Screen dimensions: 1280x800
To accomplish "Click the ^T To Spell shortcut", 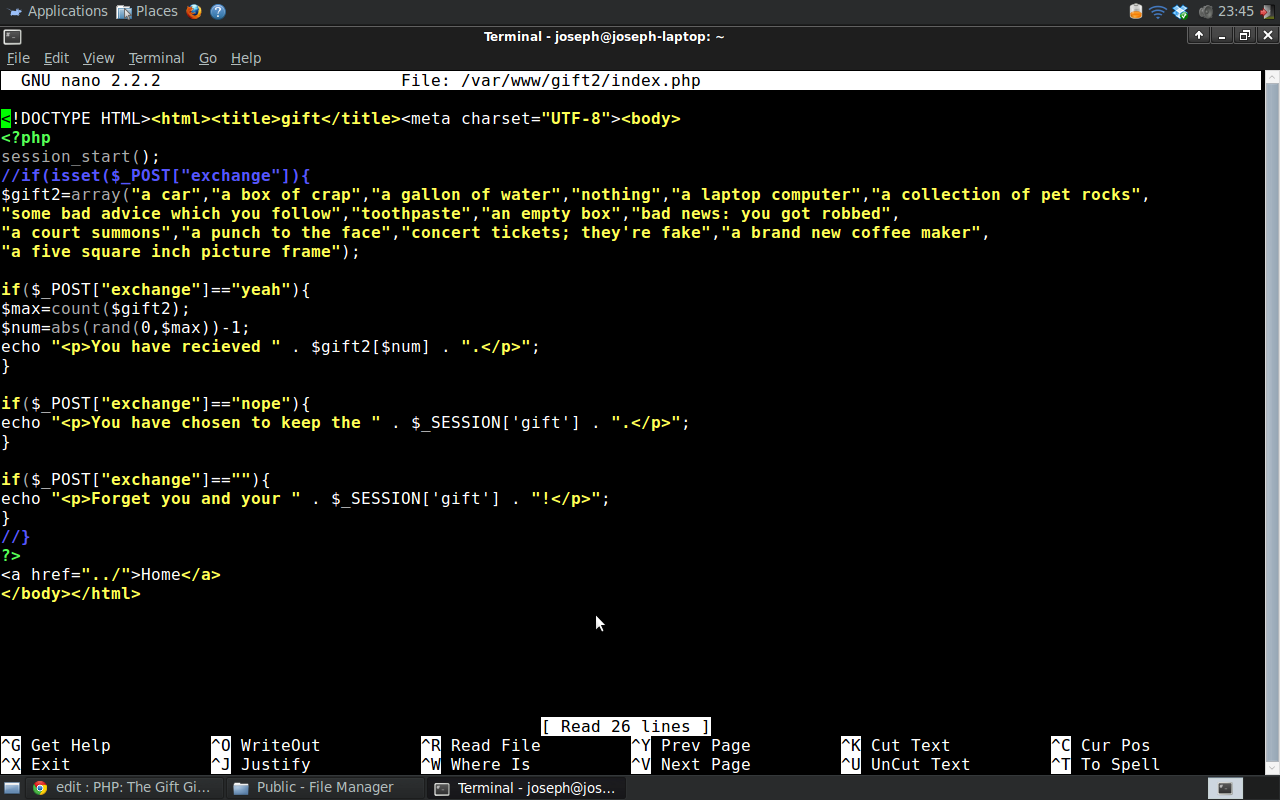I will [1106, 765].
